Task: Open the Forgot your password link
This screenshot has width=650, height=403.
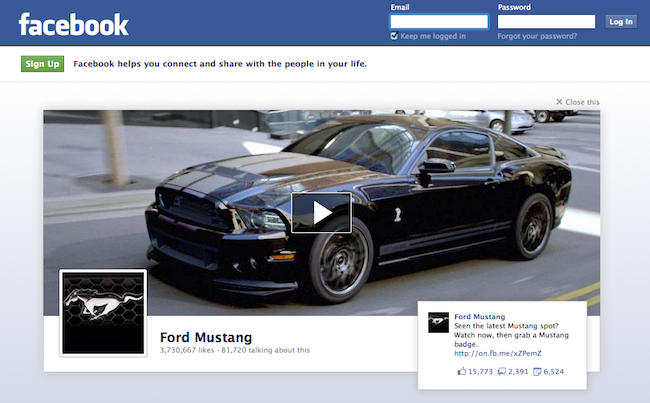Action: (537, 36)
